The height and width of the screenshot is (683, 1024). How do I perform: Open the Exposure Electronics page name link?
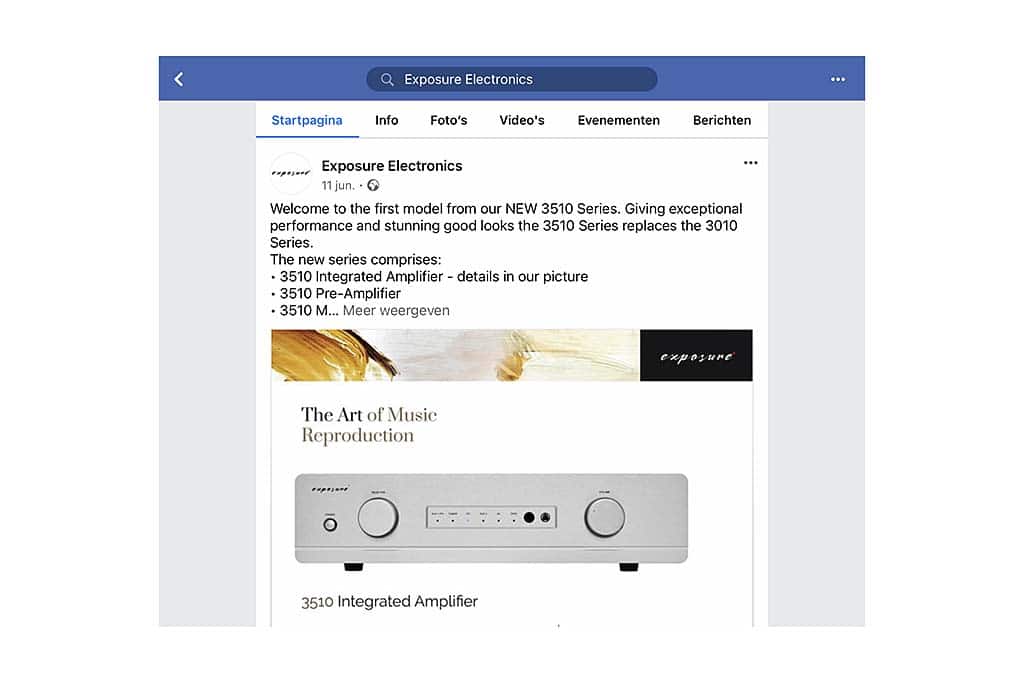(392, 166)
